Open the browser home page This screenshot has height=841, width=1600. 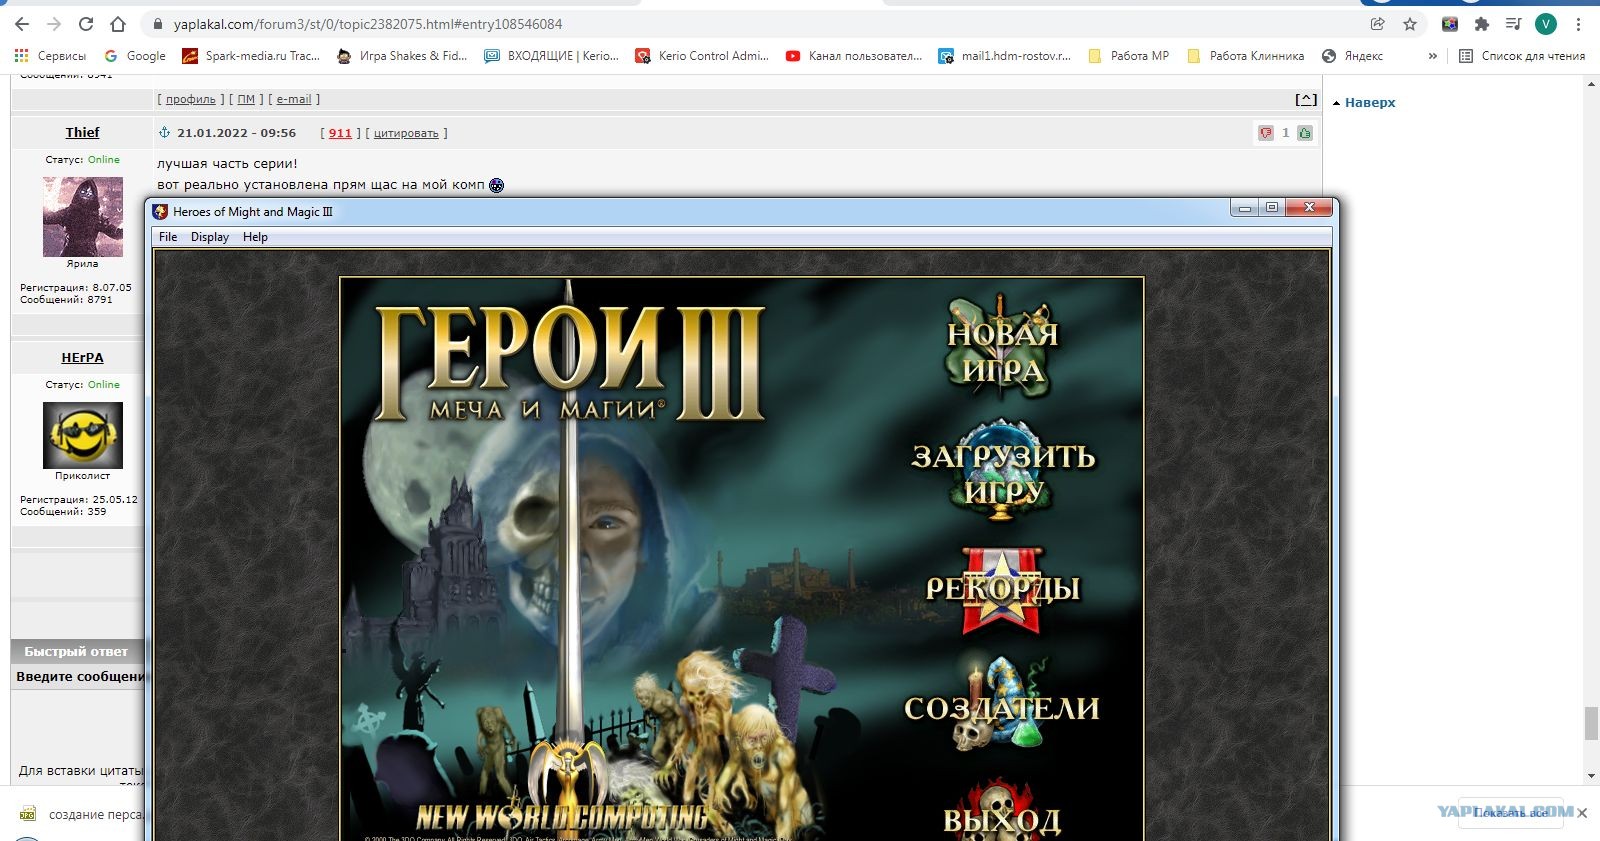[118, 24]
